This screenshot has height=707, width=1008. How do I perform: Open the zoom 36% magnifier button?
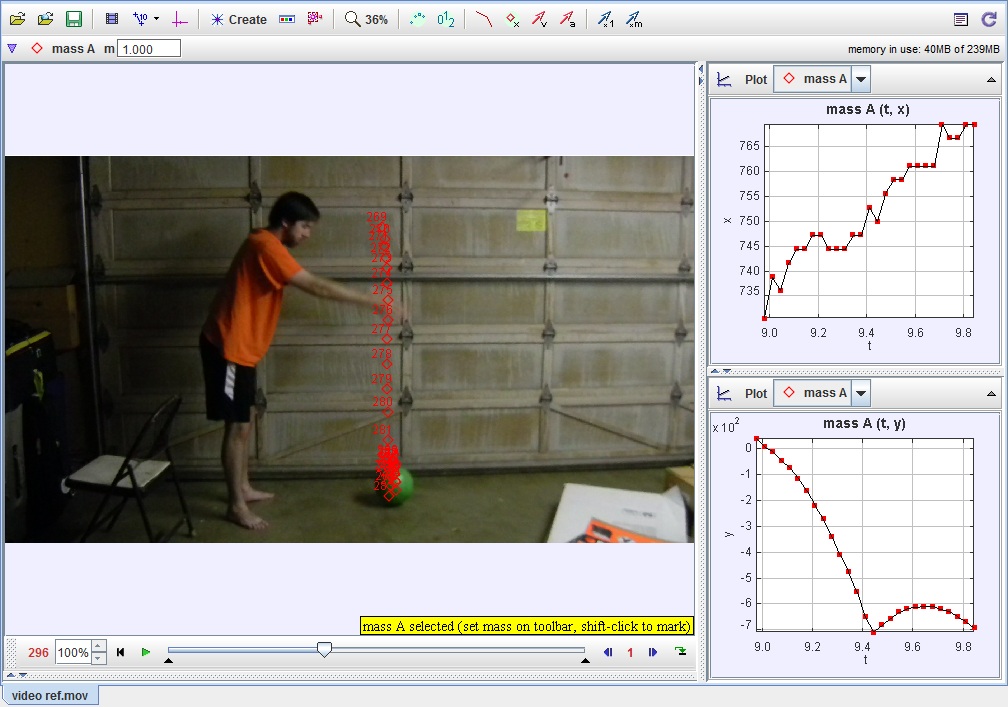(x=366, y=19)
